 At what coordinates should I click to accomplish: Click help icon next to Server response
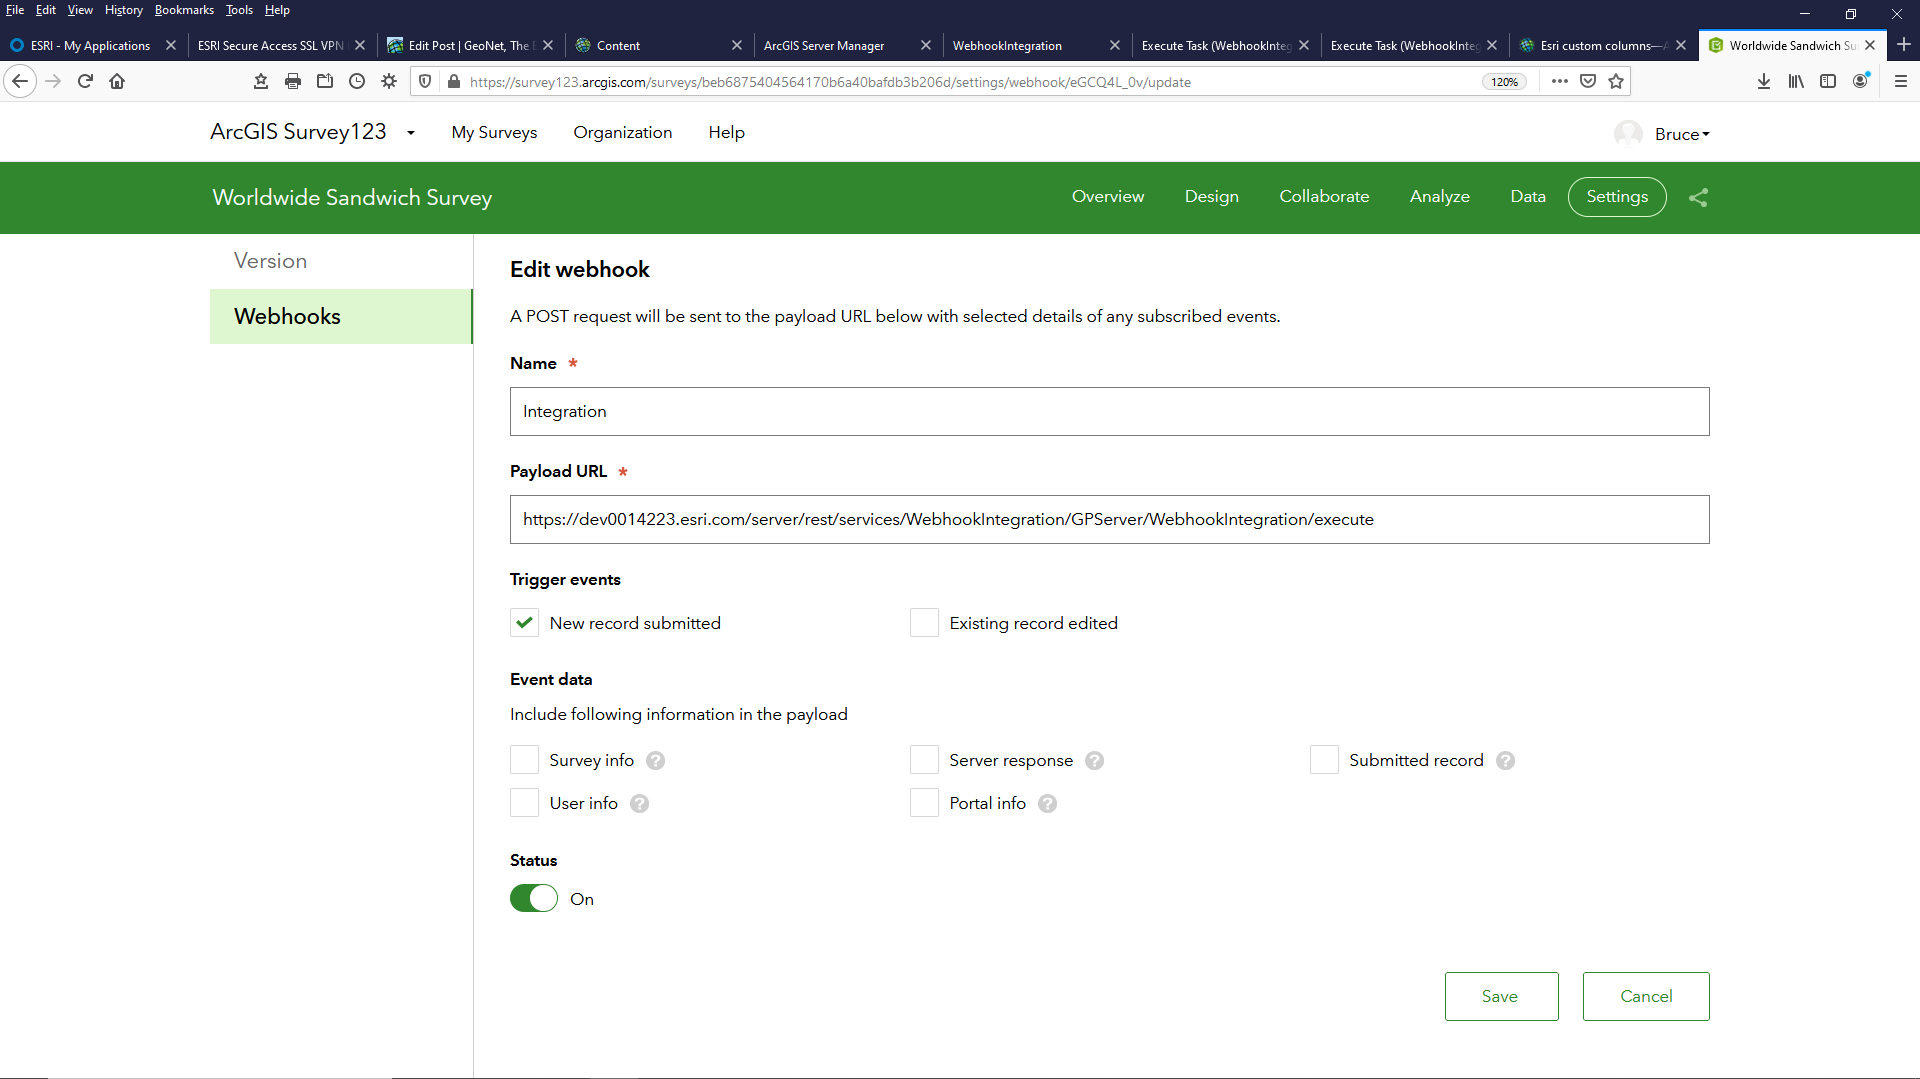[1094, 760]
